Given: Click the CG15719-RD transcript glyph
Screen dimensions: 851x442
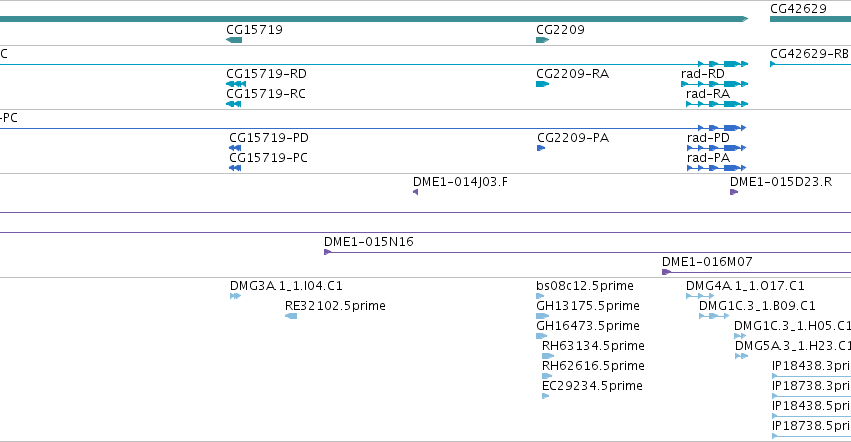Looking at the screenshot, I should tap(236, 84).
